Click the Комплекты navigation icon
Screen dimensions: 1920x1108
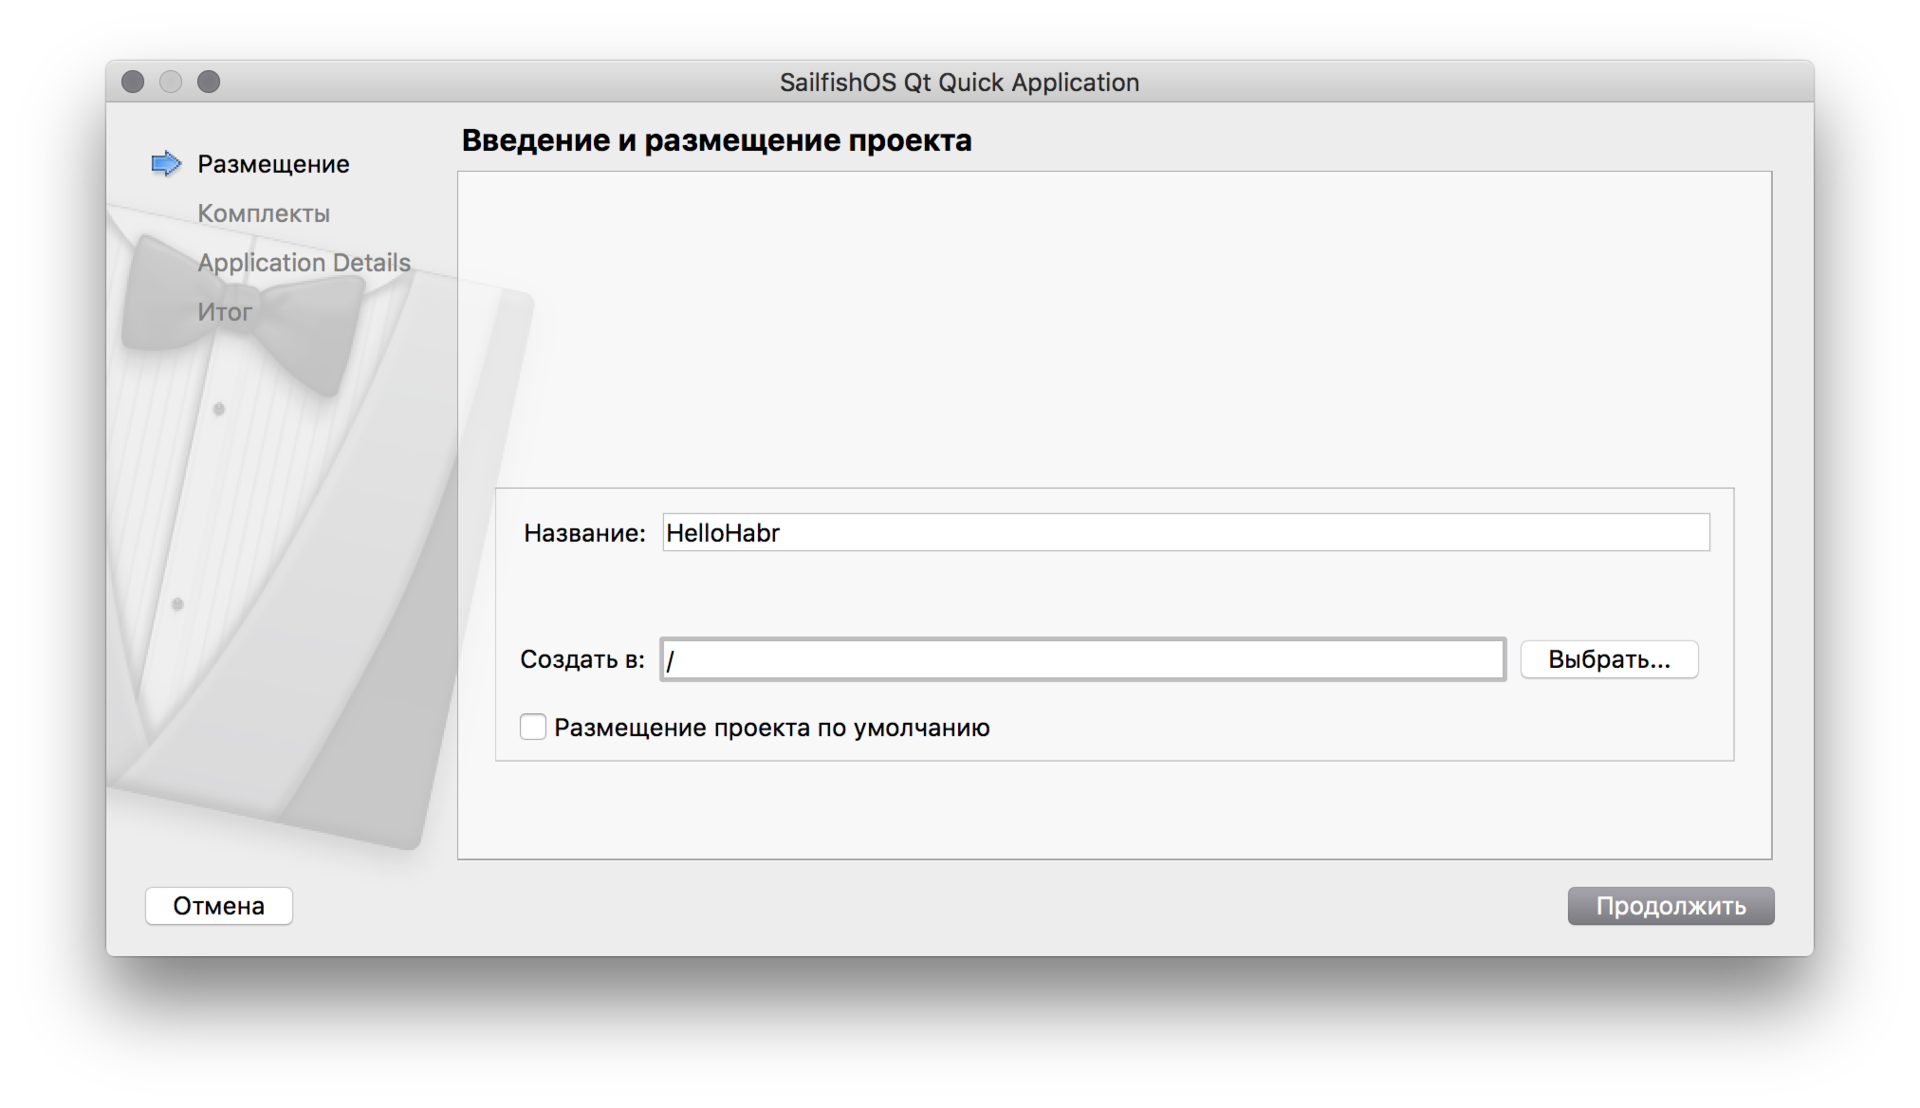[x=260, y=211]
